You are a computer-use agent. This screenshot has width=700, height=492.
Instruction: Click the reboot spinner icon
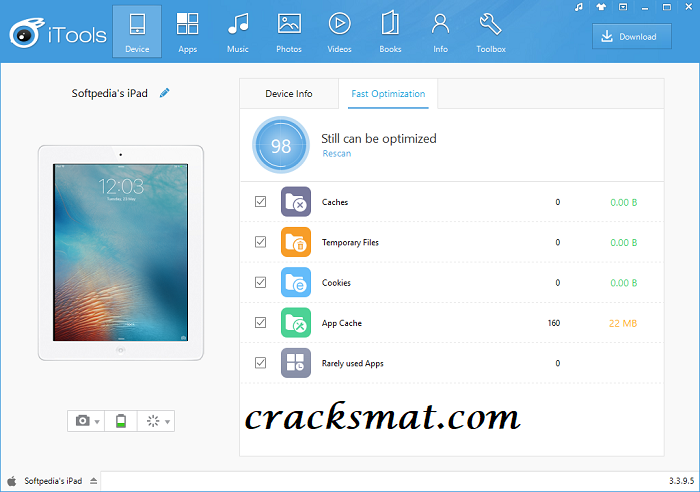153,421
